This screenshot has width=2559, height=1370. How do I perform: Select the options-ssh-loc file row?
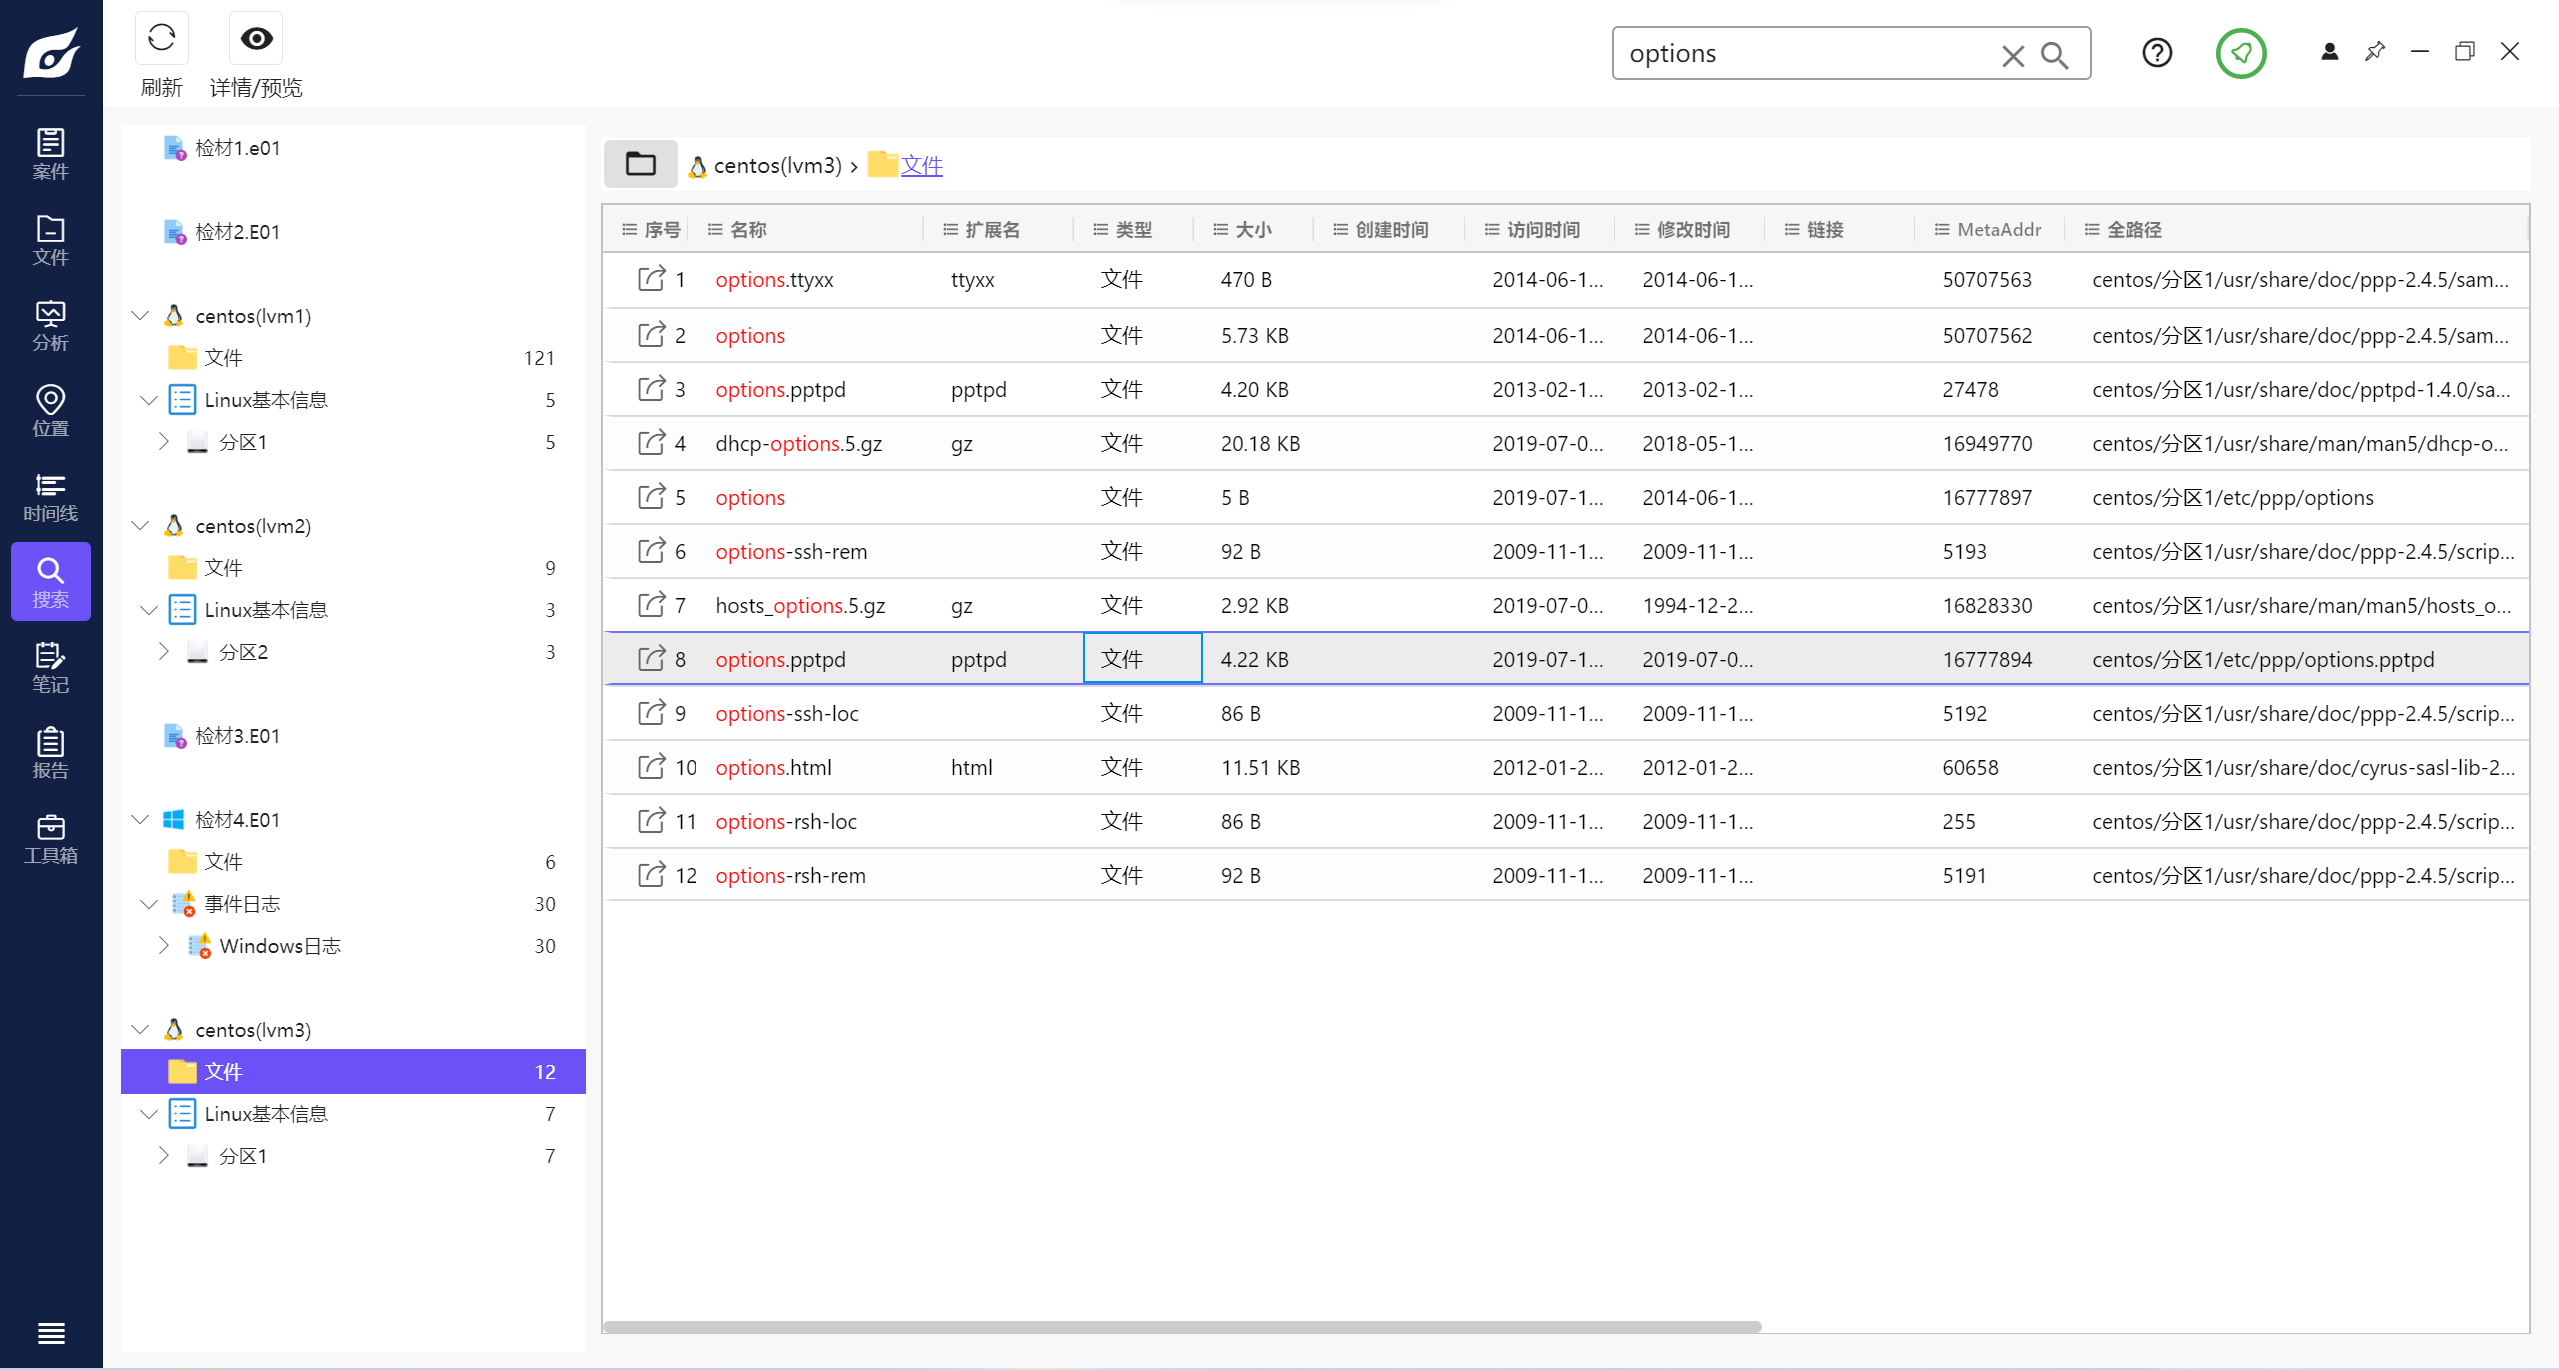tap(1566, 713)
